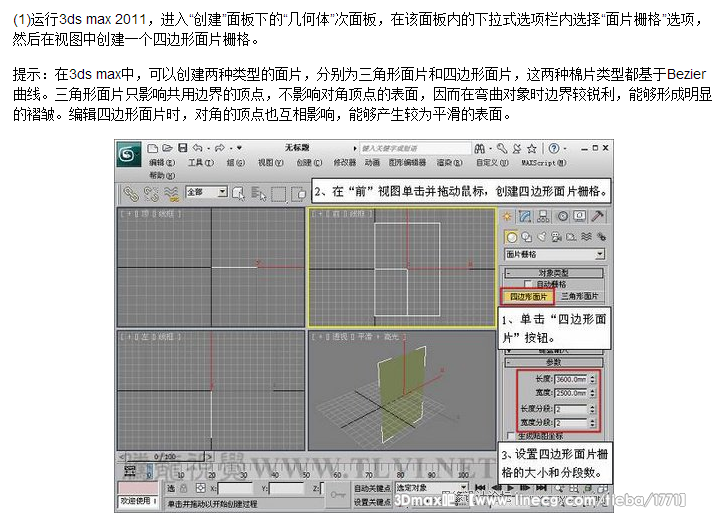Open the 编辑(E) menu
The width and height of the screenshot is (715, 517).
pyautogui.click(x=161, y=163)
